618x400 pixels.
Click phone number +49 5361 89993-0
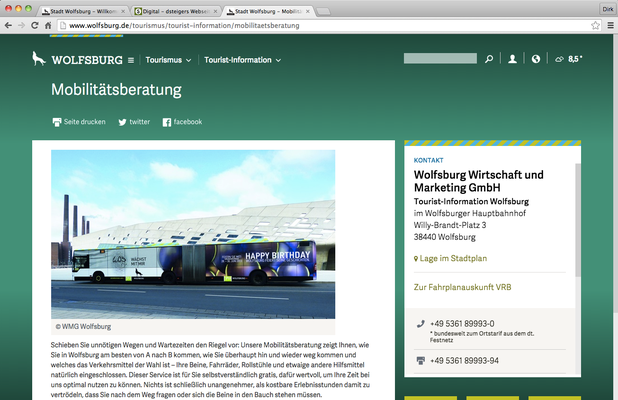(x=462, y=324)
